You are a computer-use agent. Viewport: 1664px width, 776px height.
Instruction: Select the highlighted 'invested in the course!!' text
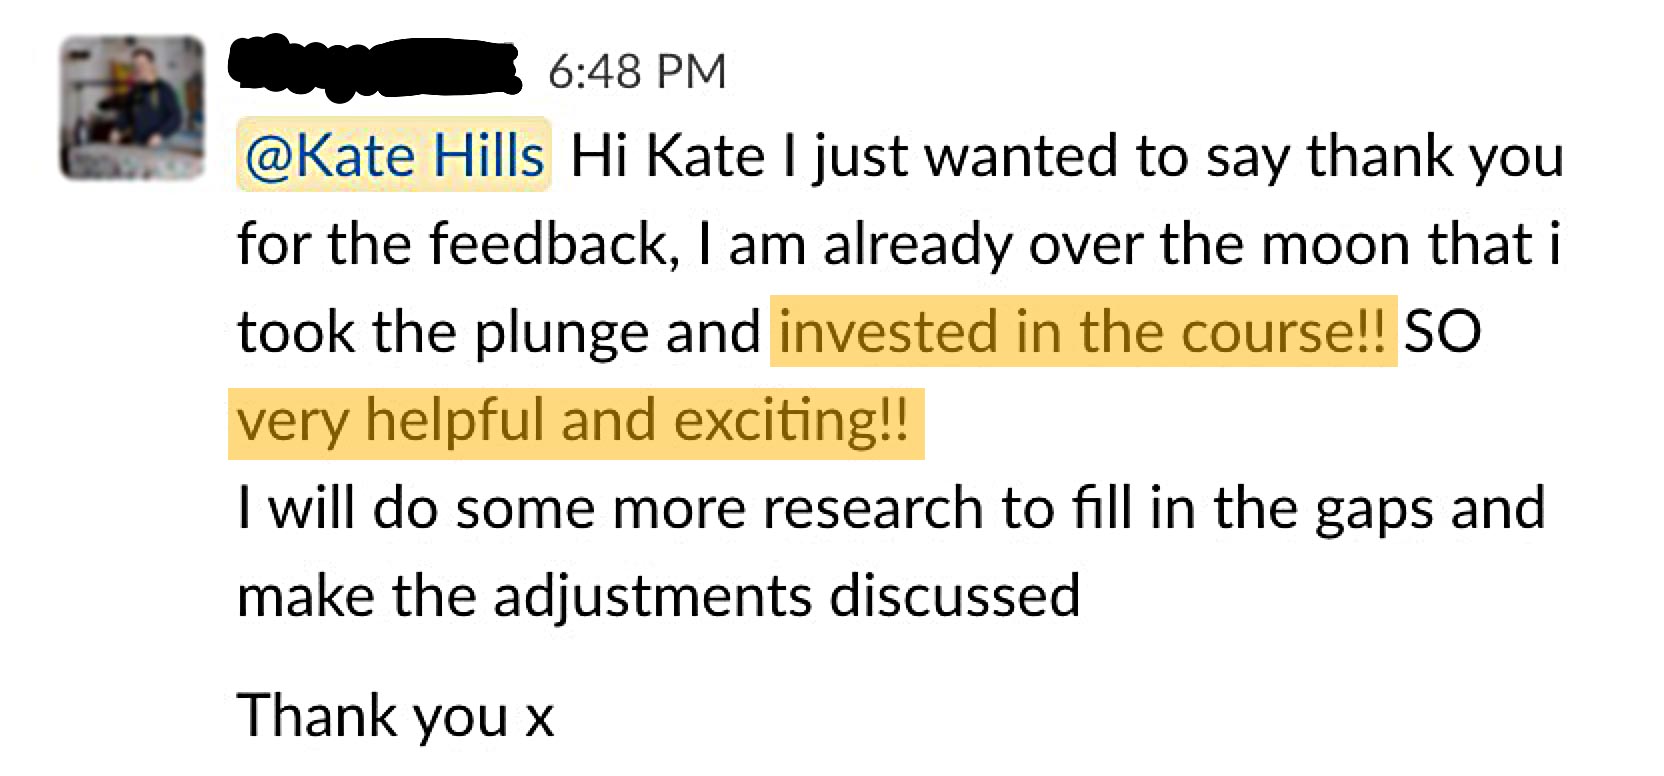(1083, 331)
